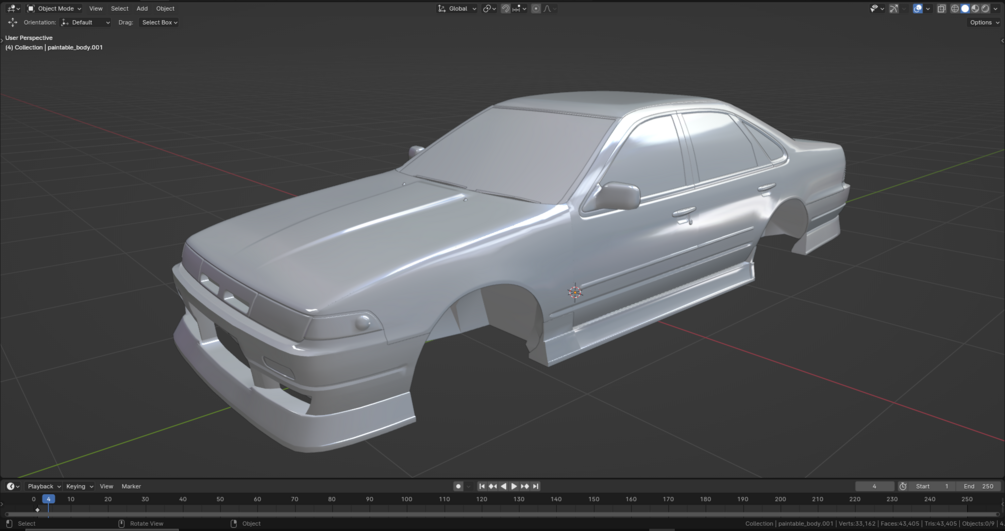Click the Start frame field

click(x=931, y=486)
